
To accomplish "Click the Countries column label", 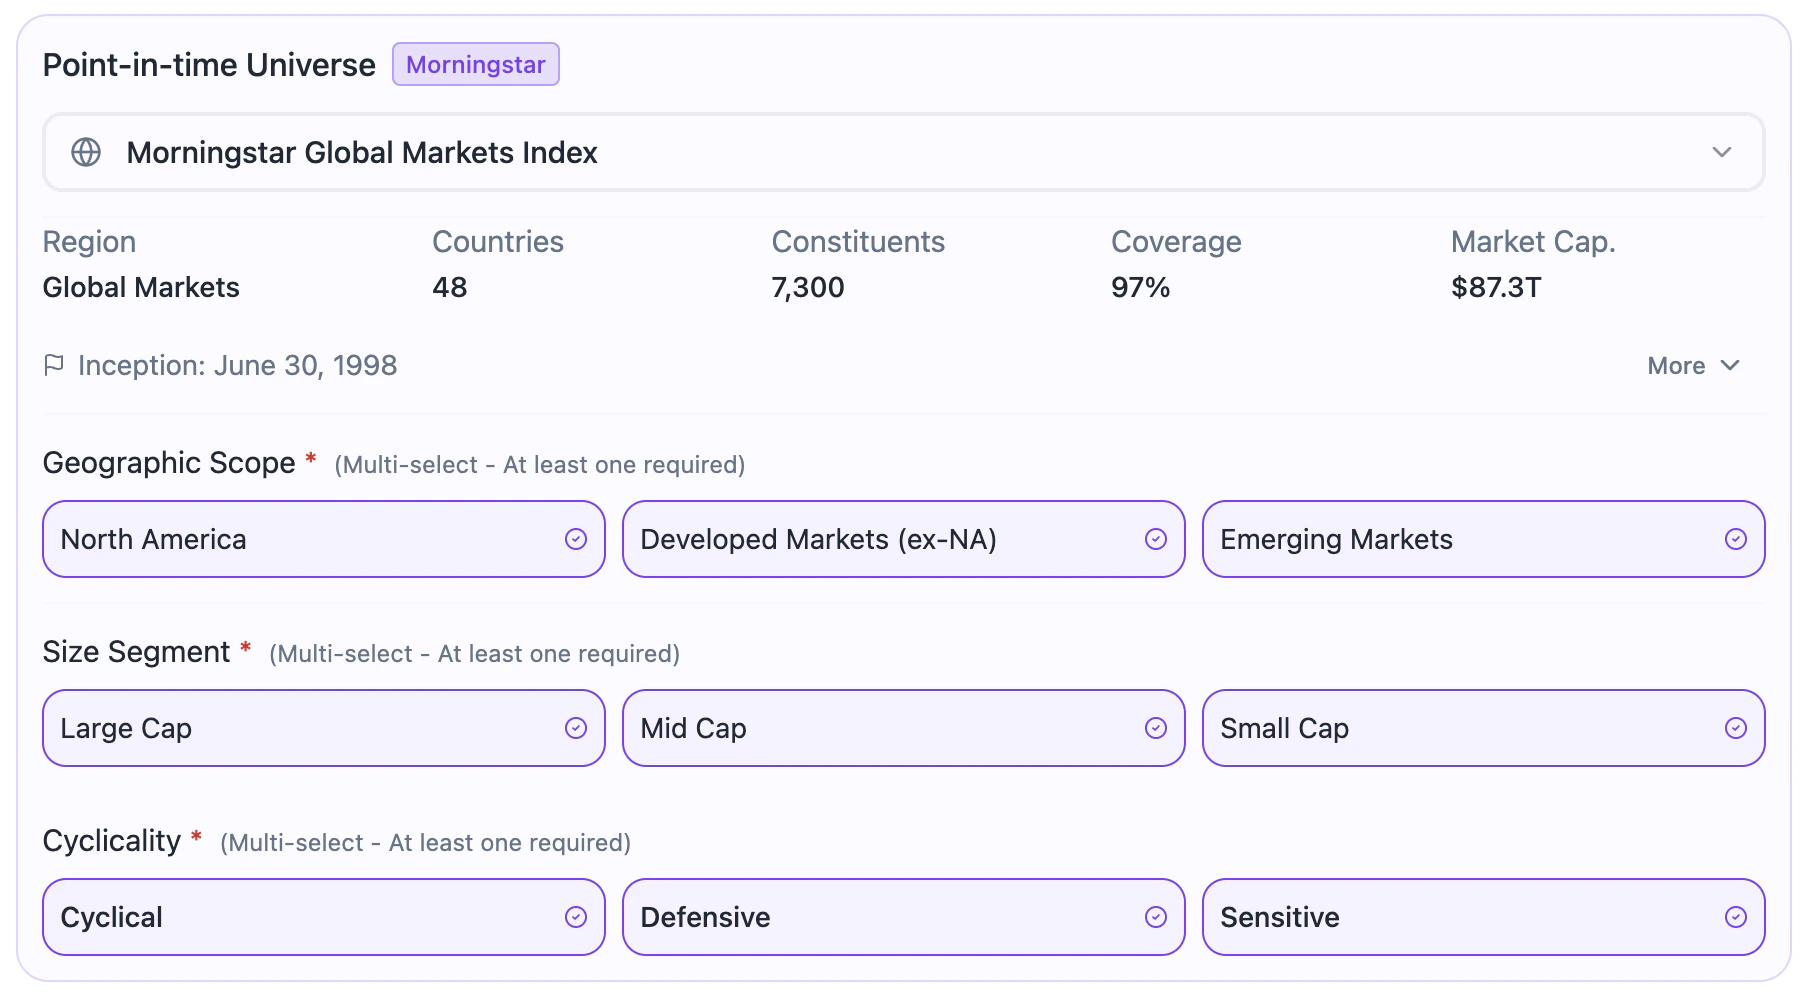I will click(498, 242).
